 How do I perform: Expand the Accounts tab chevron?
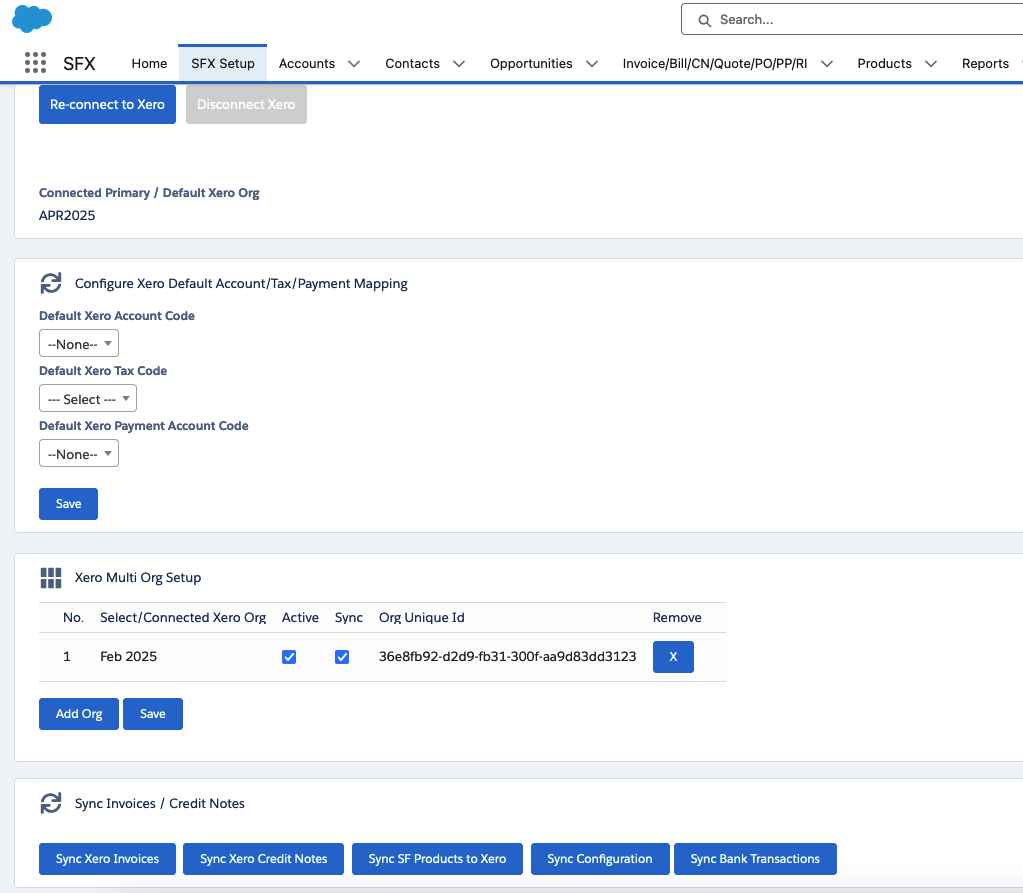coord(354,64)
